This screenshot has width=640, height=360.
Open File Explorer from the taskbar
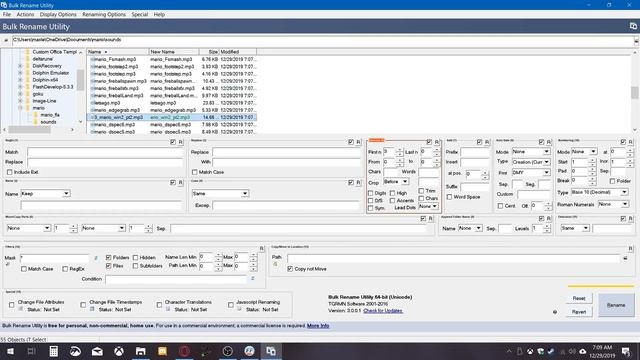point(140,351)
